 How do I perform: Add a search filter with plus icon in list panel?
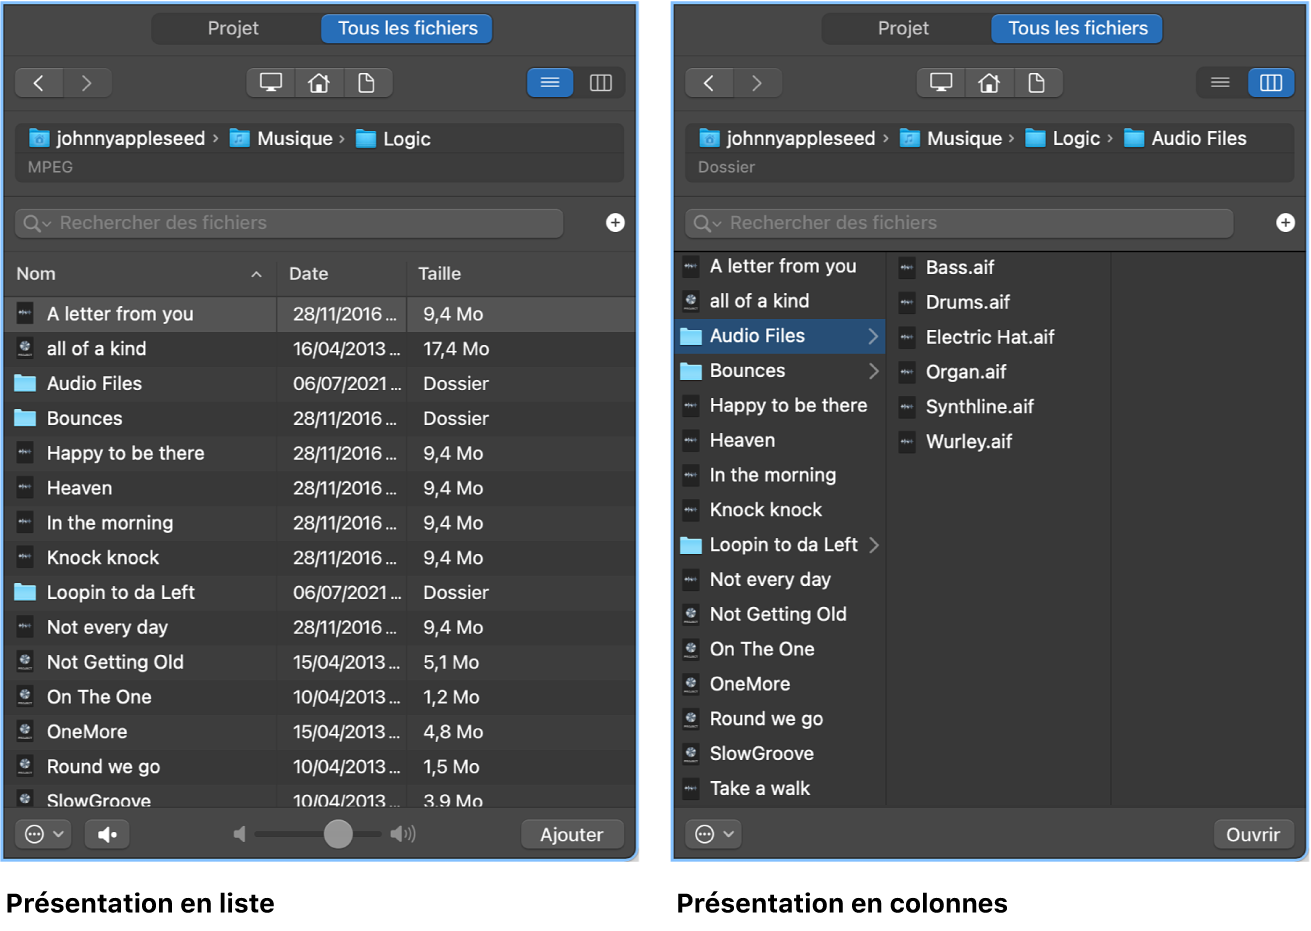click(615, 223)
